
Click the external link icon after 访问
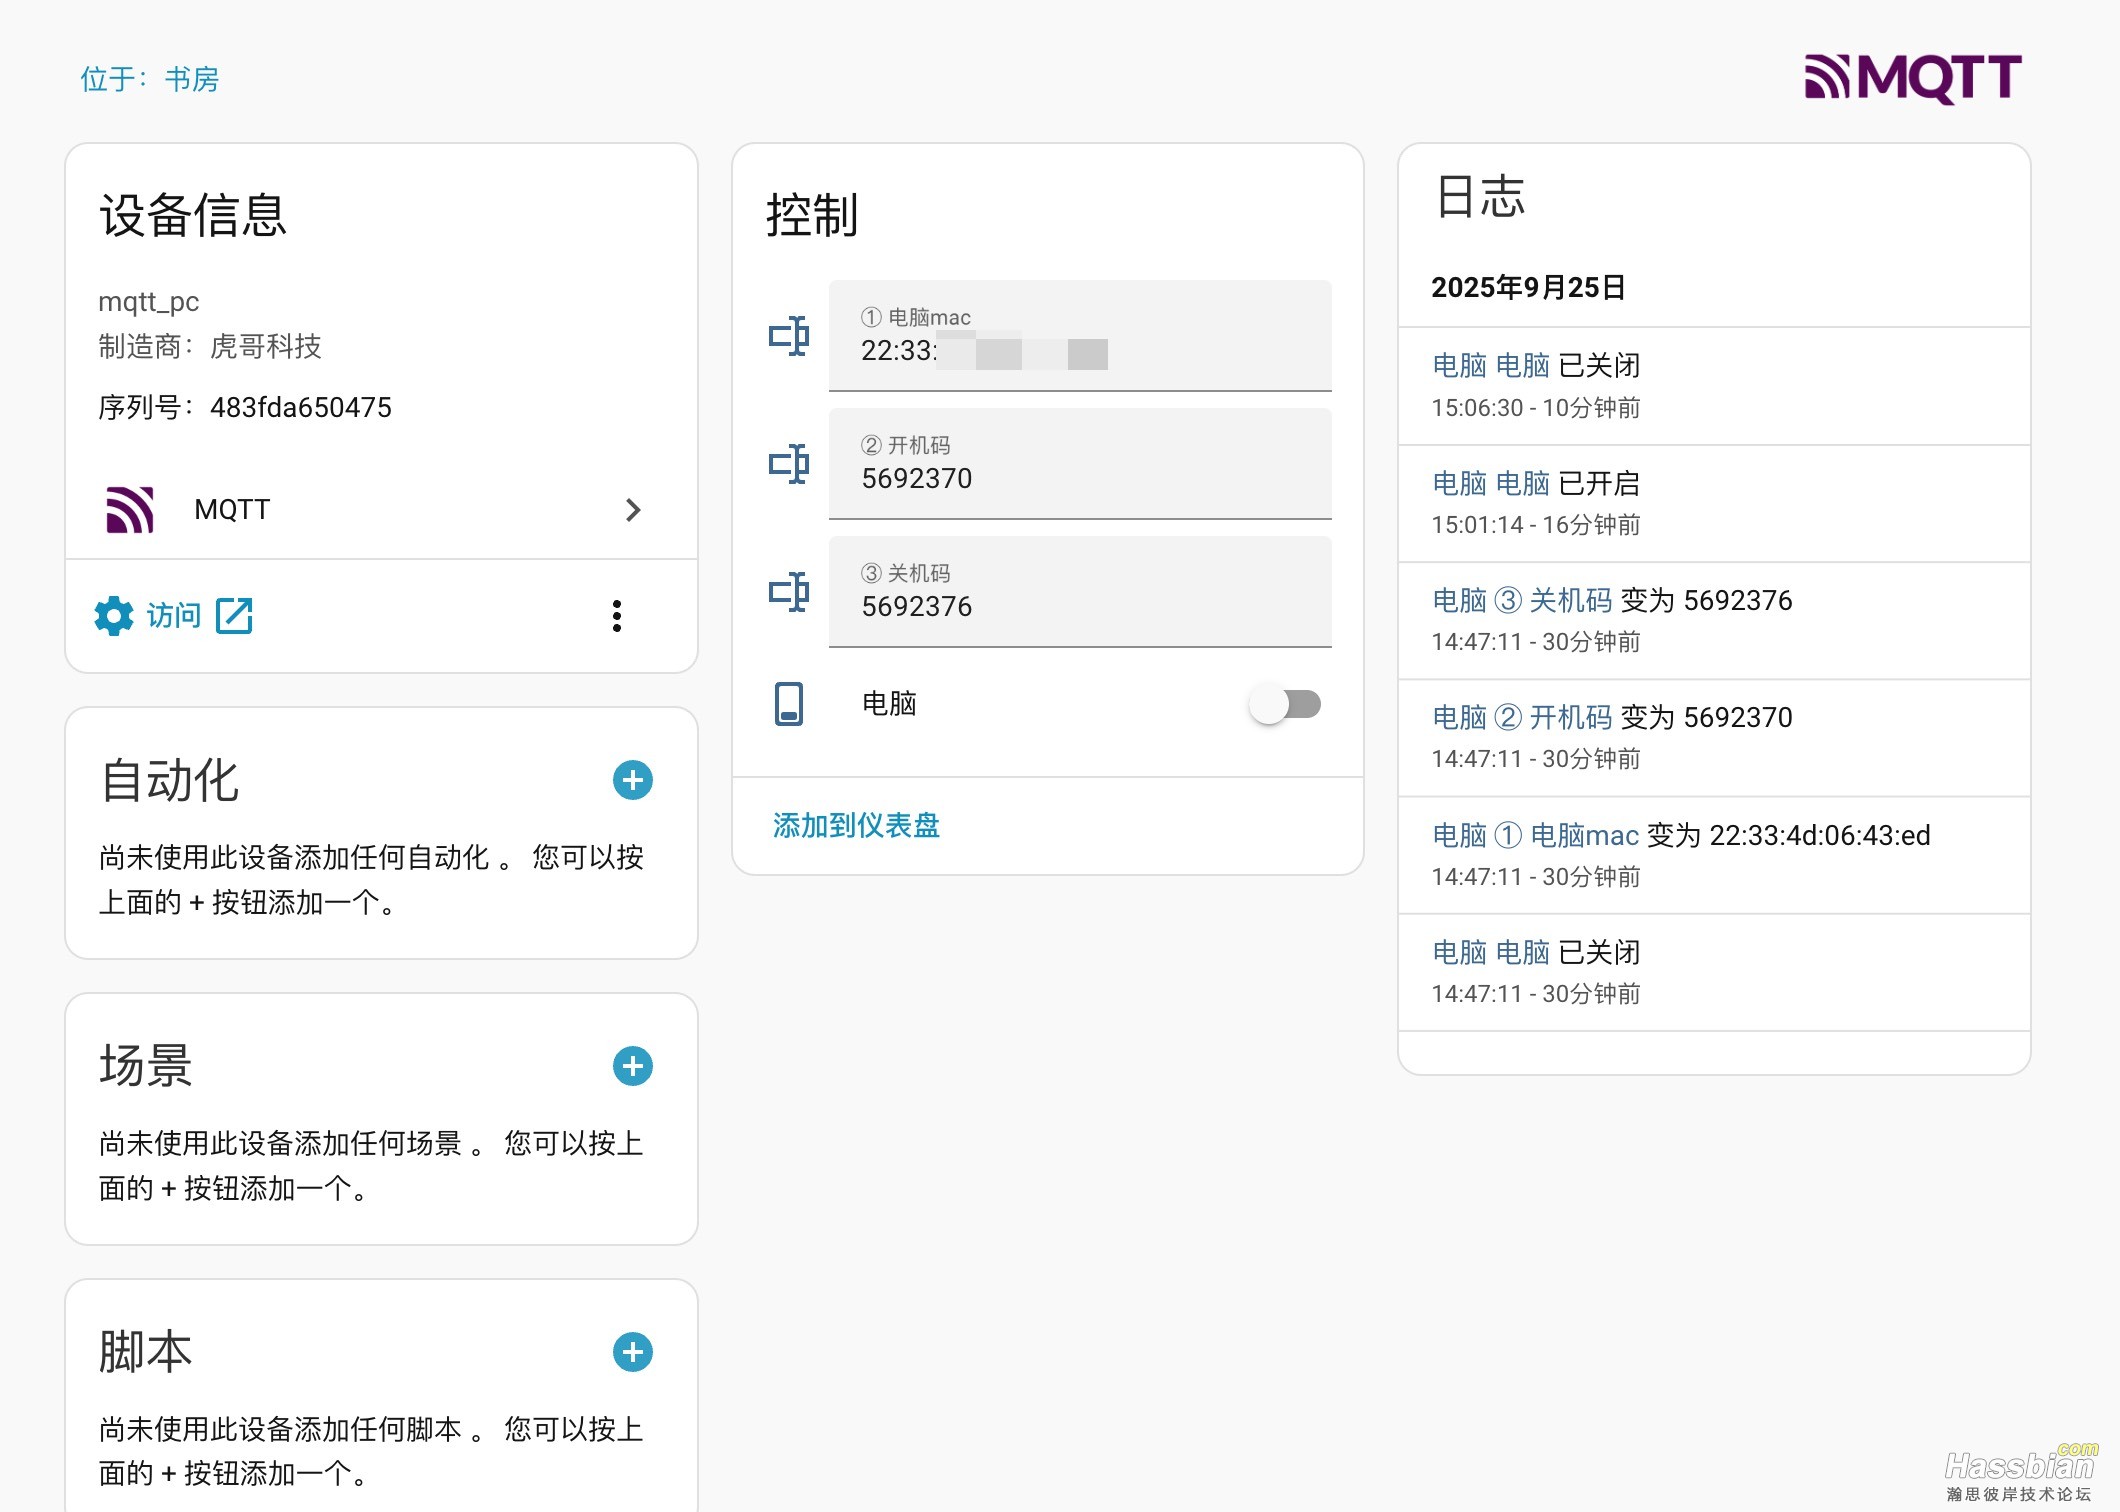[x=235, y=616]
